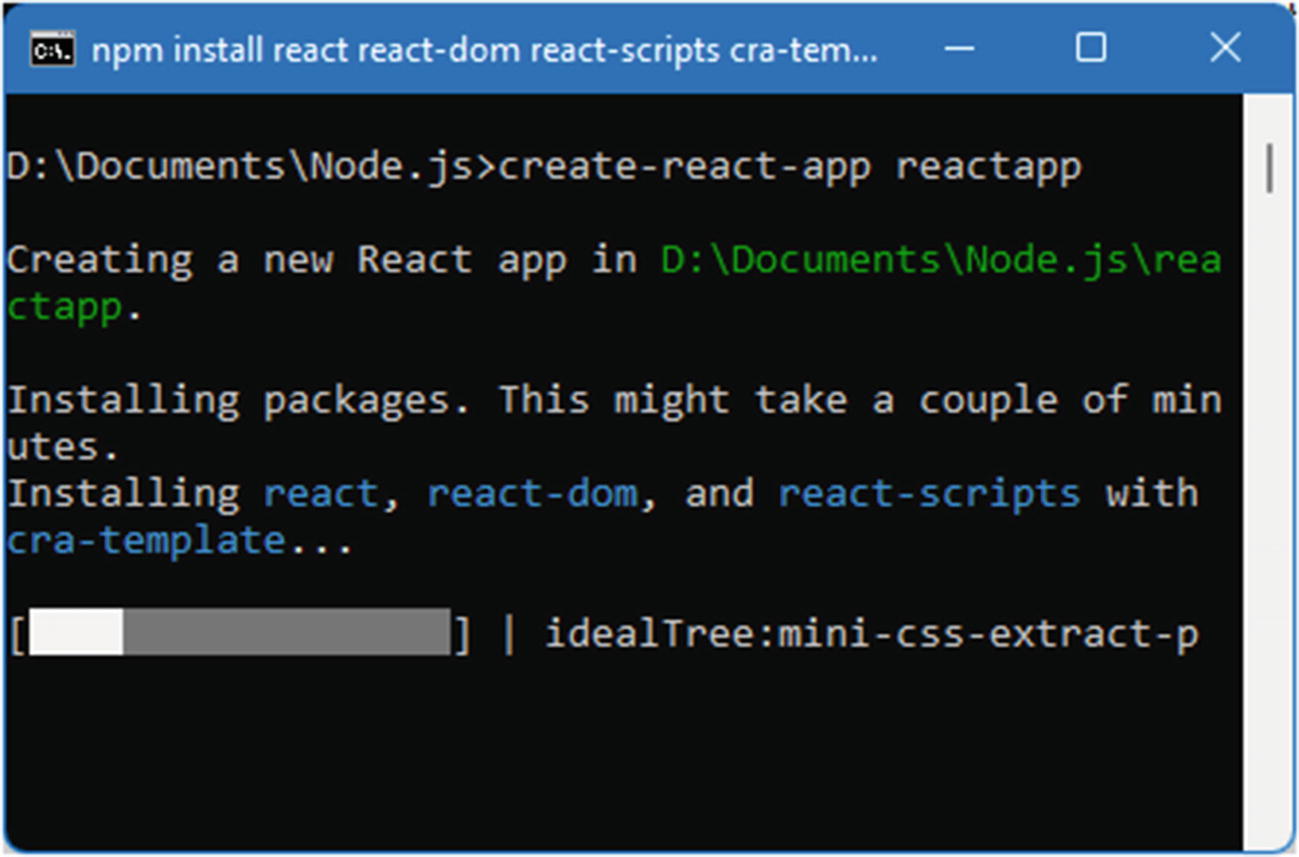Click the 'create-react-app' command text
The image size is (1299, 857).
[684, 167]
